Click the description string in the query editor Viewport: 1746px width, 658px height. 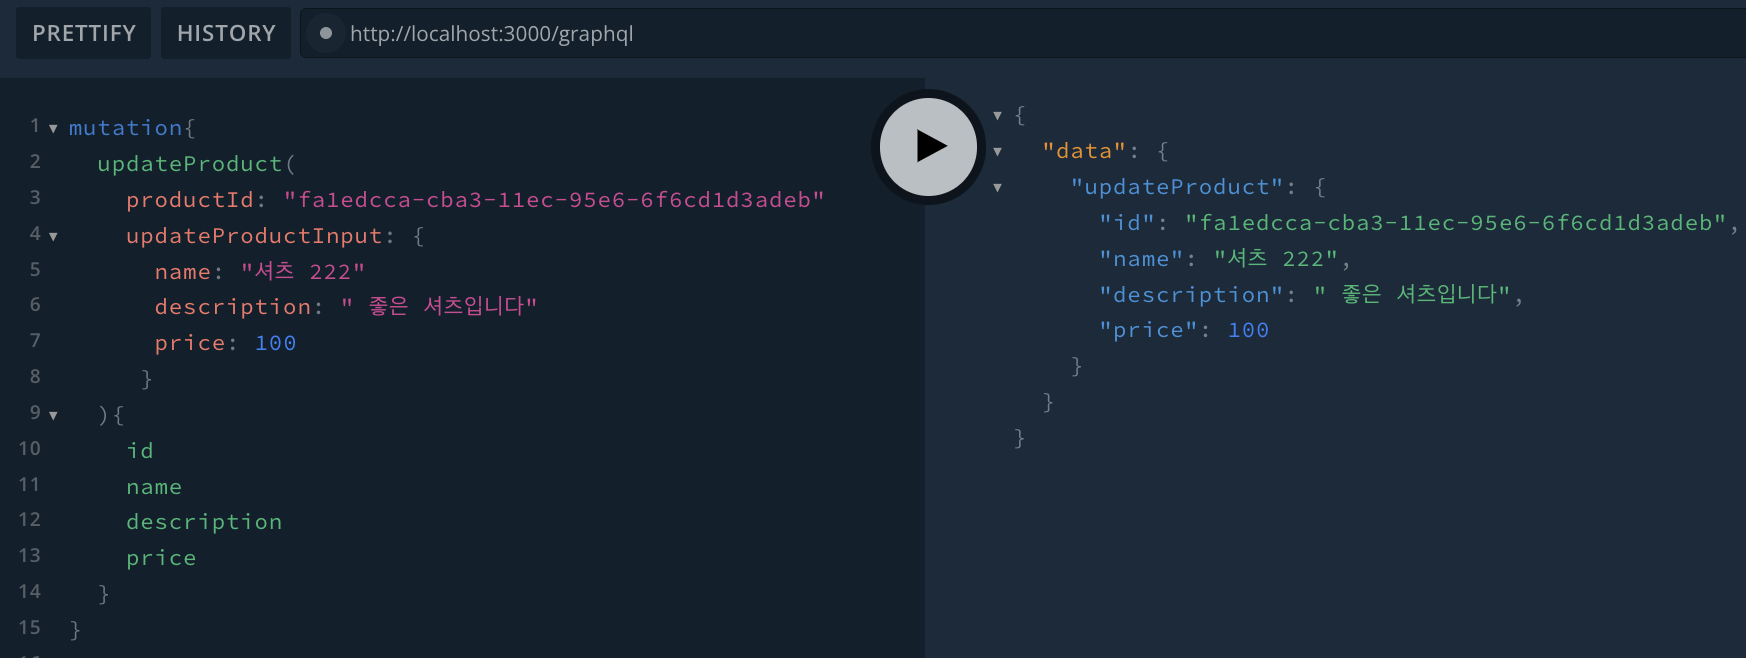click(x=439, y=306)
